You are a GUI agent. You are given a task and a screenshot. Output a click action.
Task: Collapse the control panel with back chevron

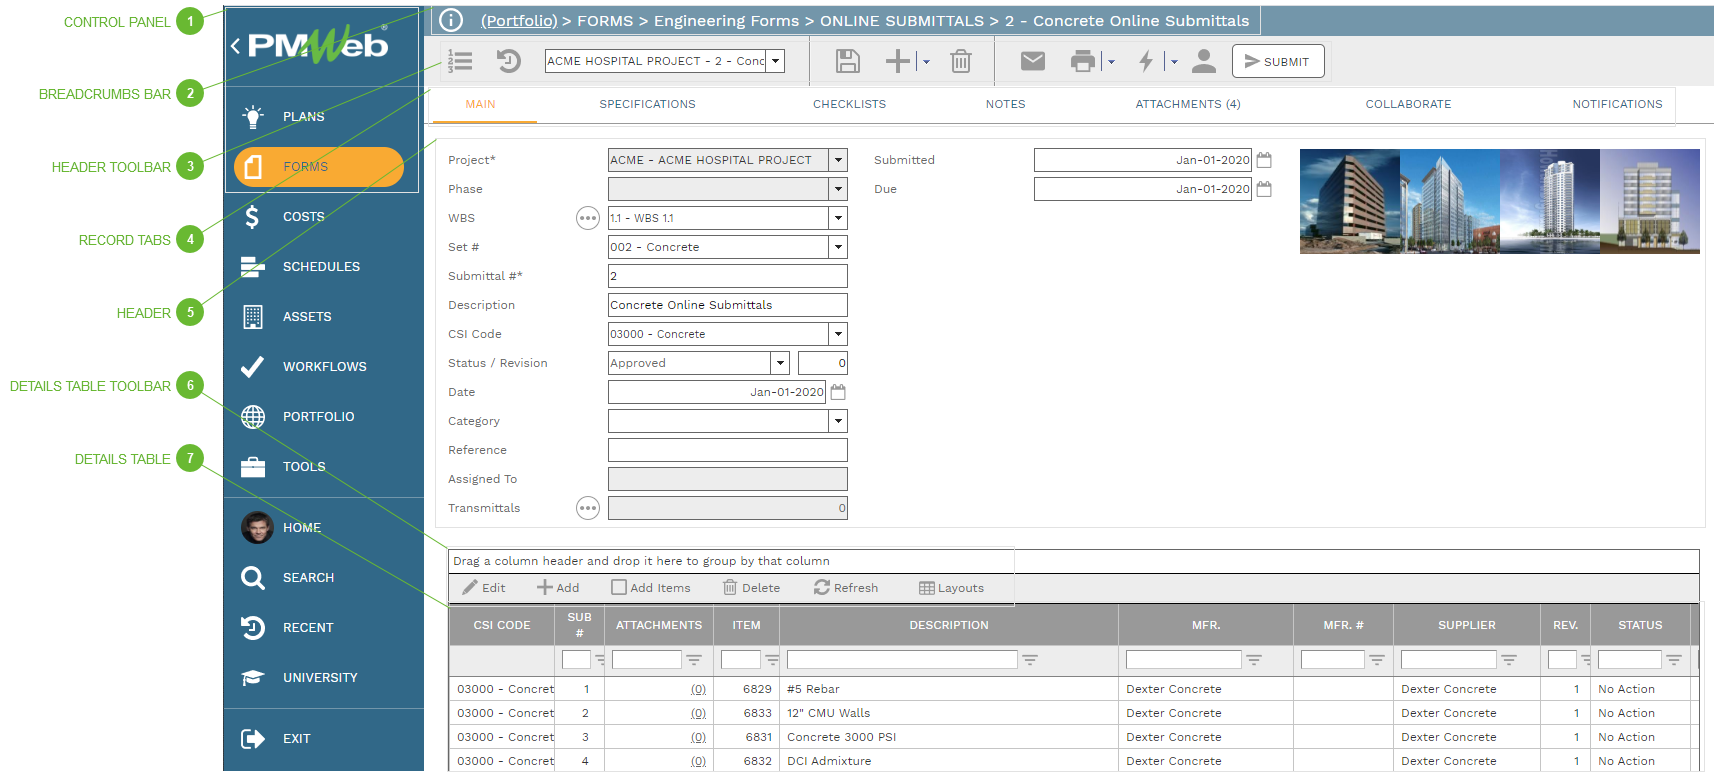coord(235,45)
